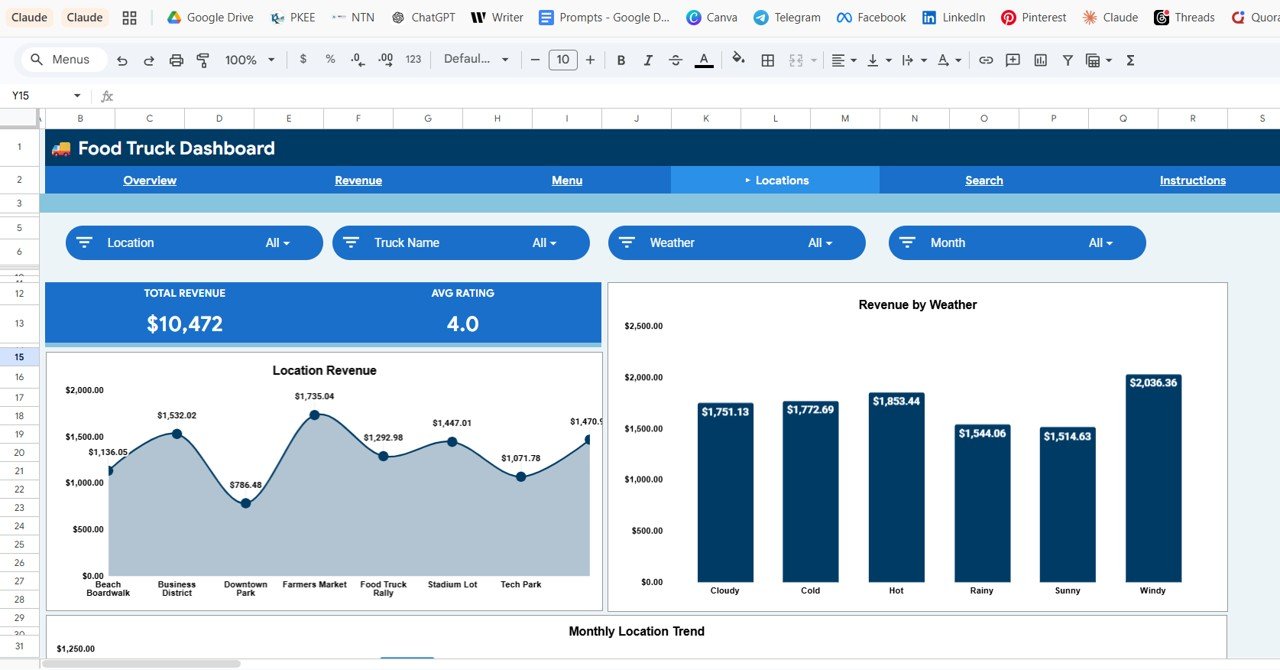Viewport: 1280px width, 670px height.
Task: Click the Instructions link
Action: tap(1192, 180)
